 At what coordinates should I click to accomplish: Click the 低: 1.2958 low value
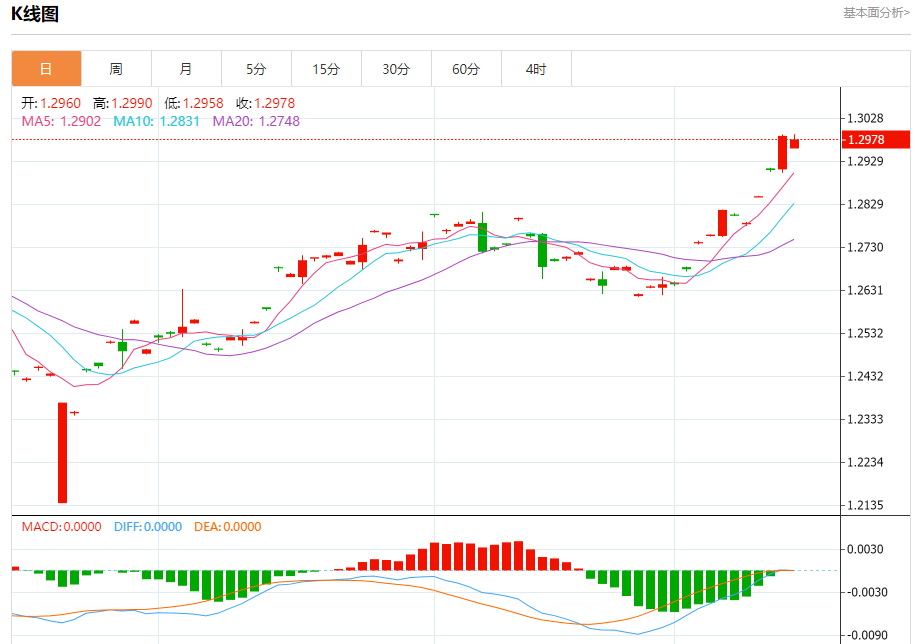[x=194, y=103]
